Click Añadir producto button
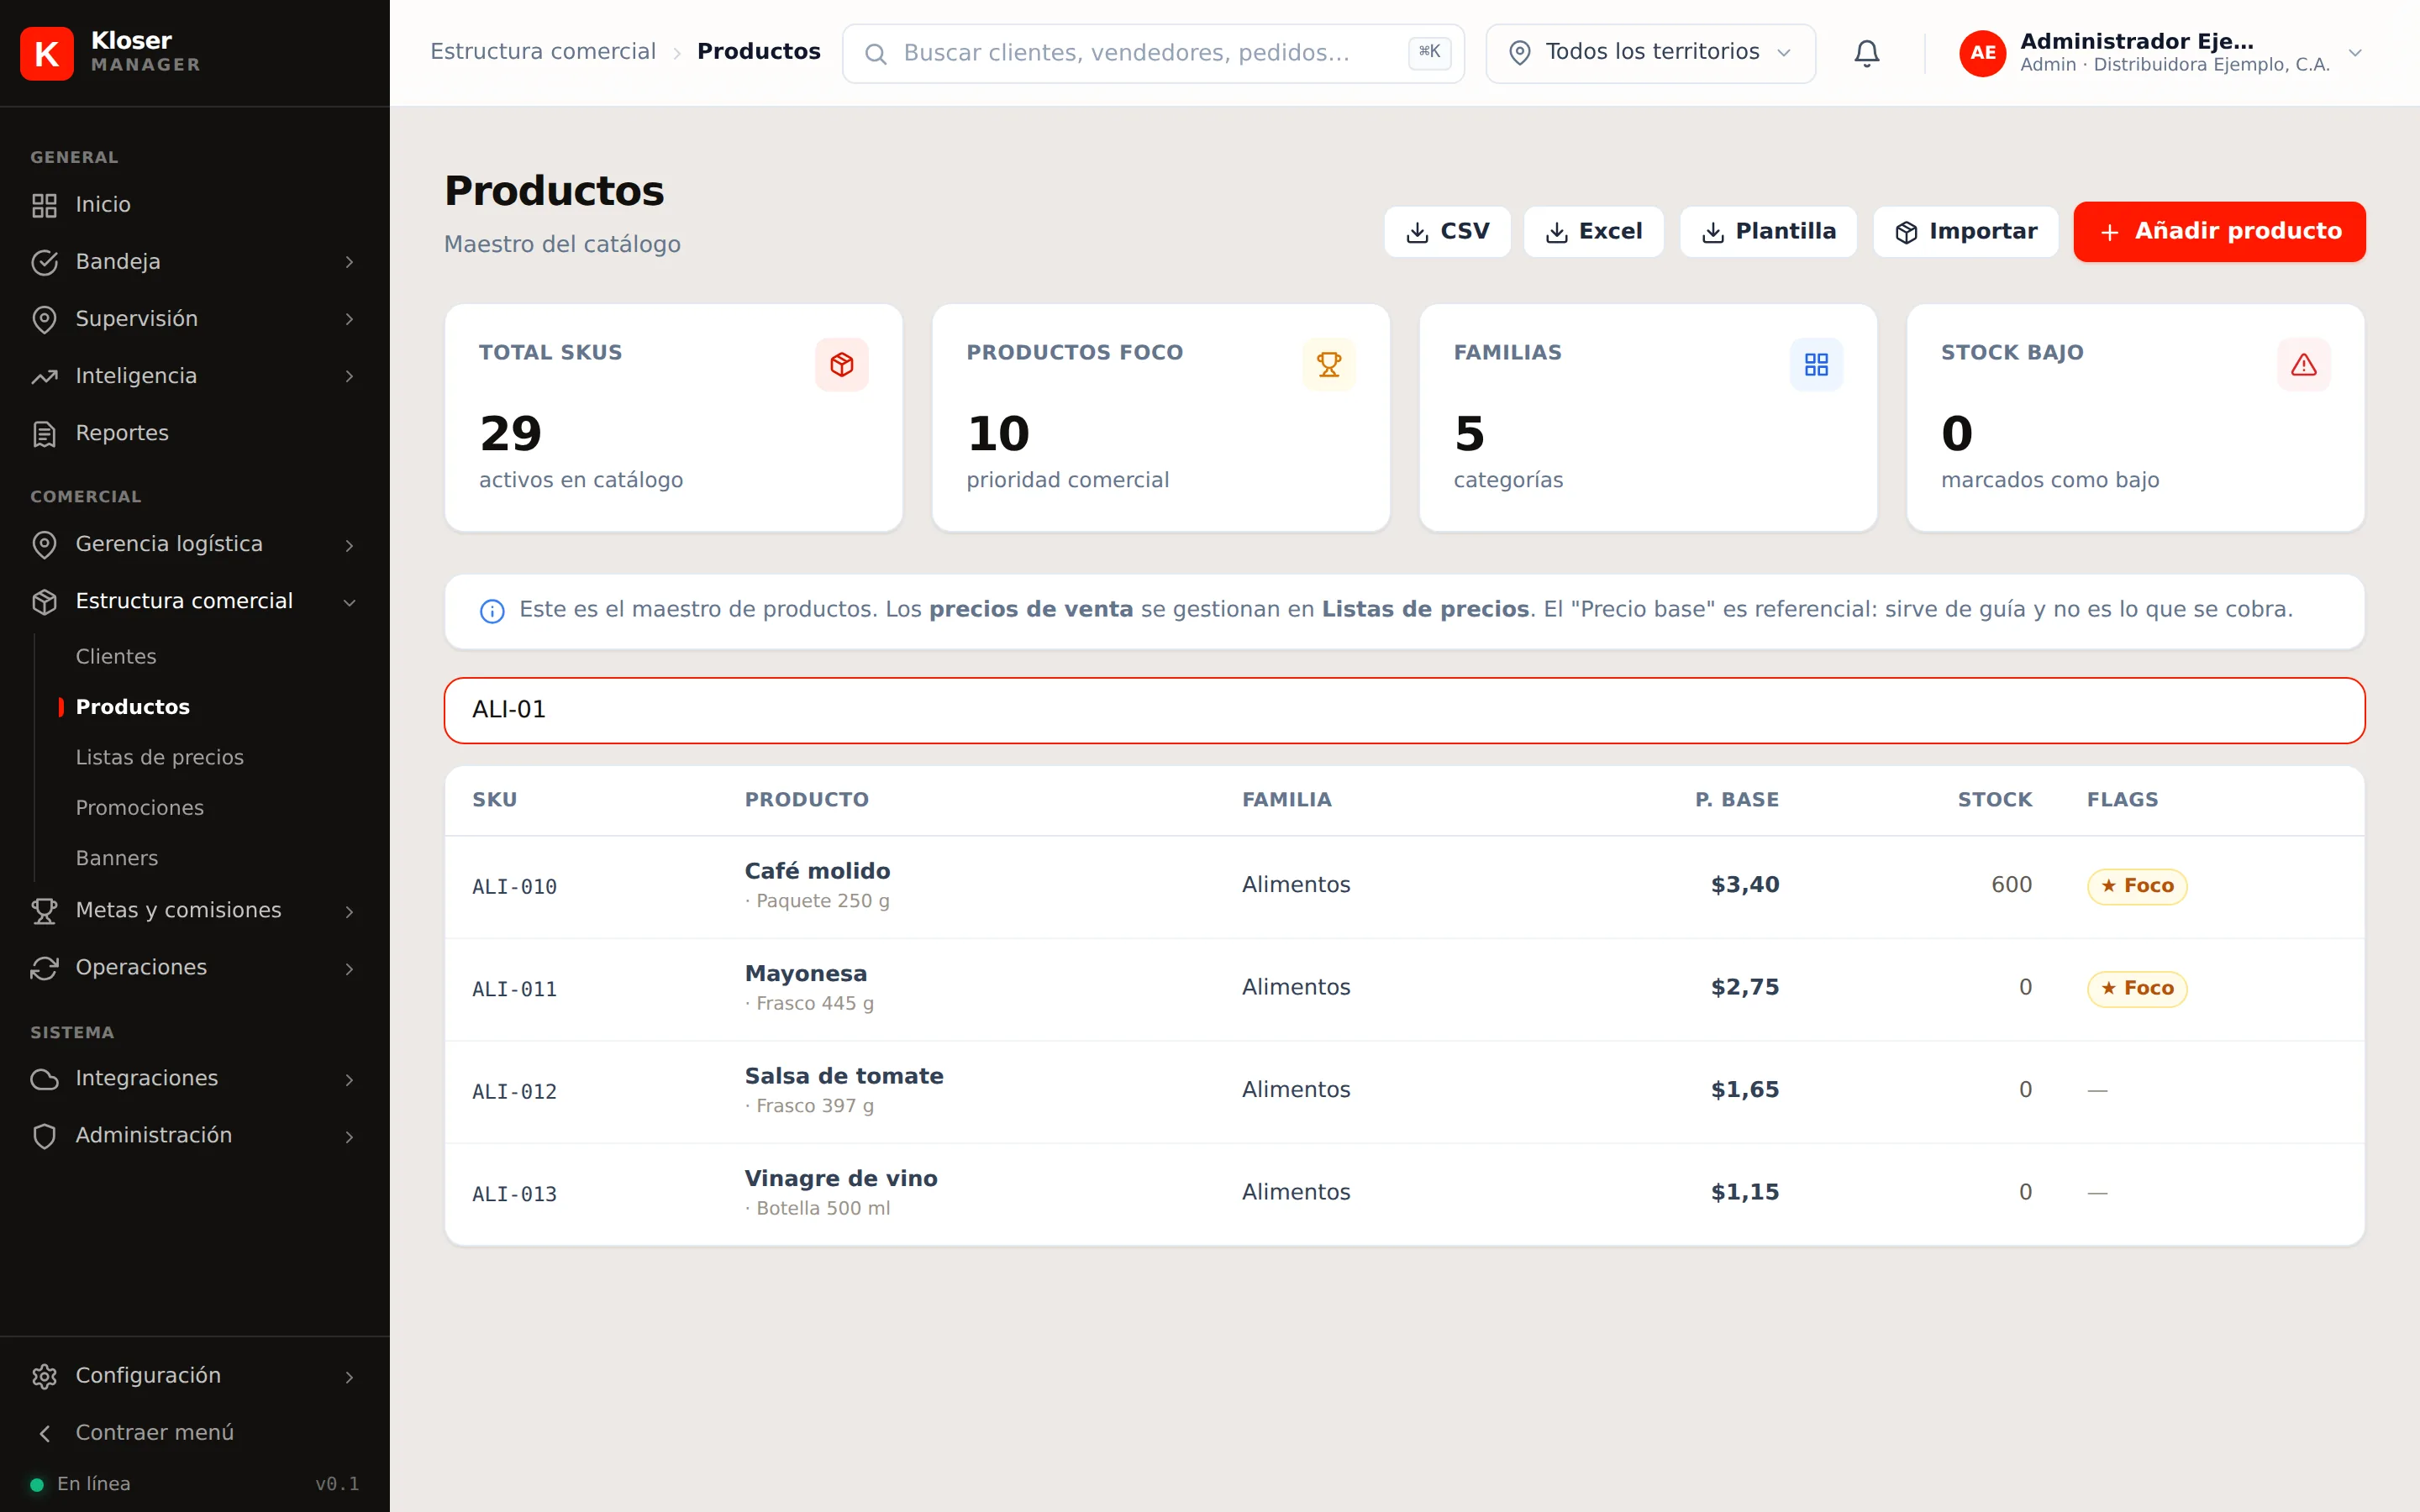 pyautogui.click(x=2219, y=232)
